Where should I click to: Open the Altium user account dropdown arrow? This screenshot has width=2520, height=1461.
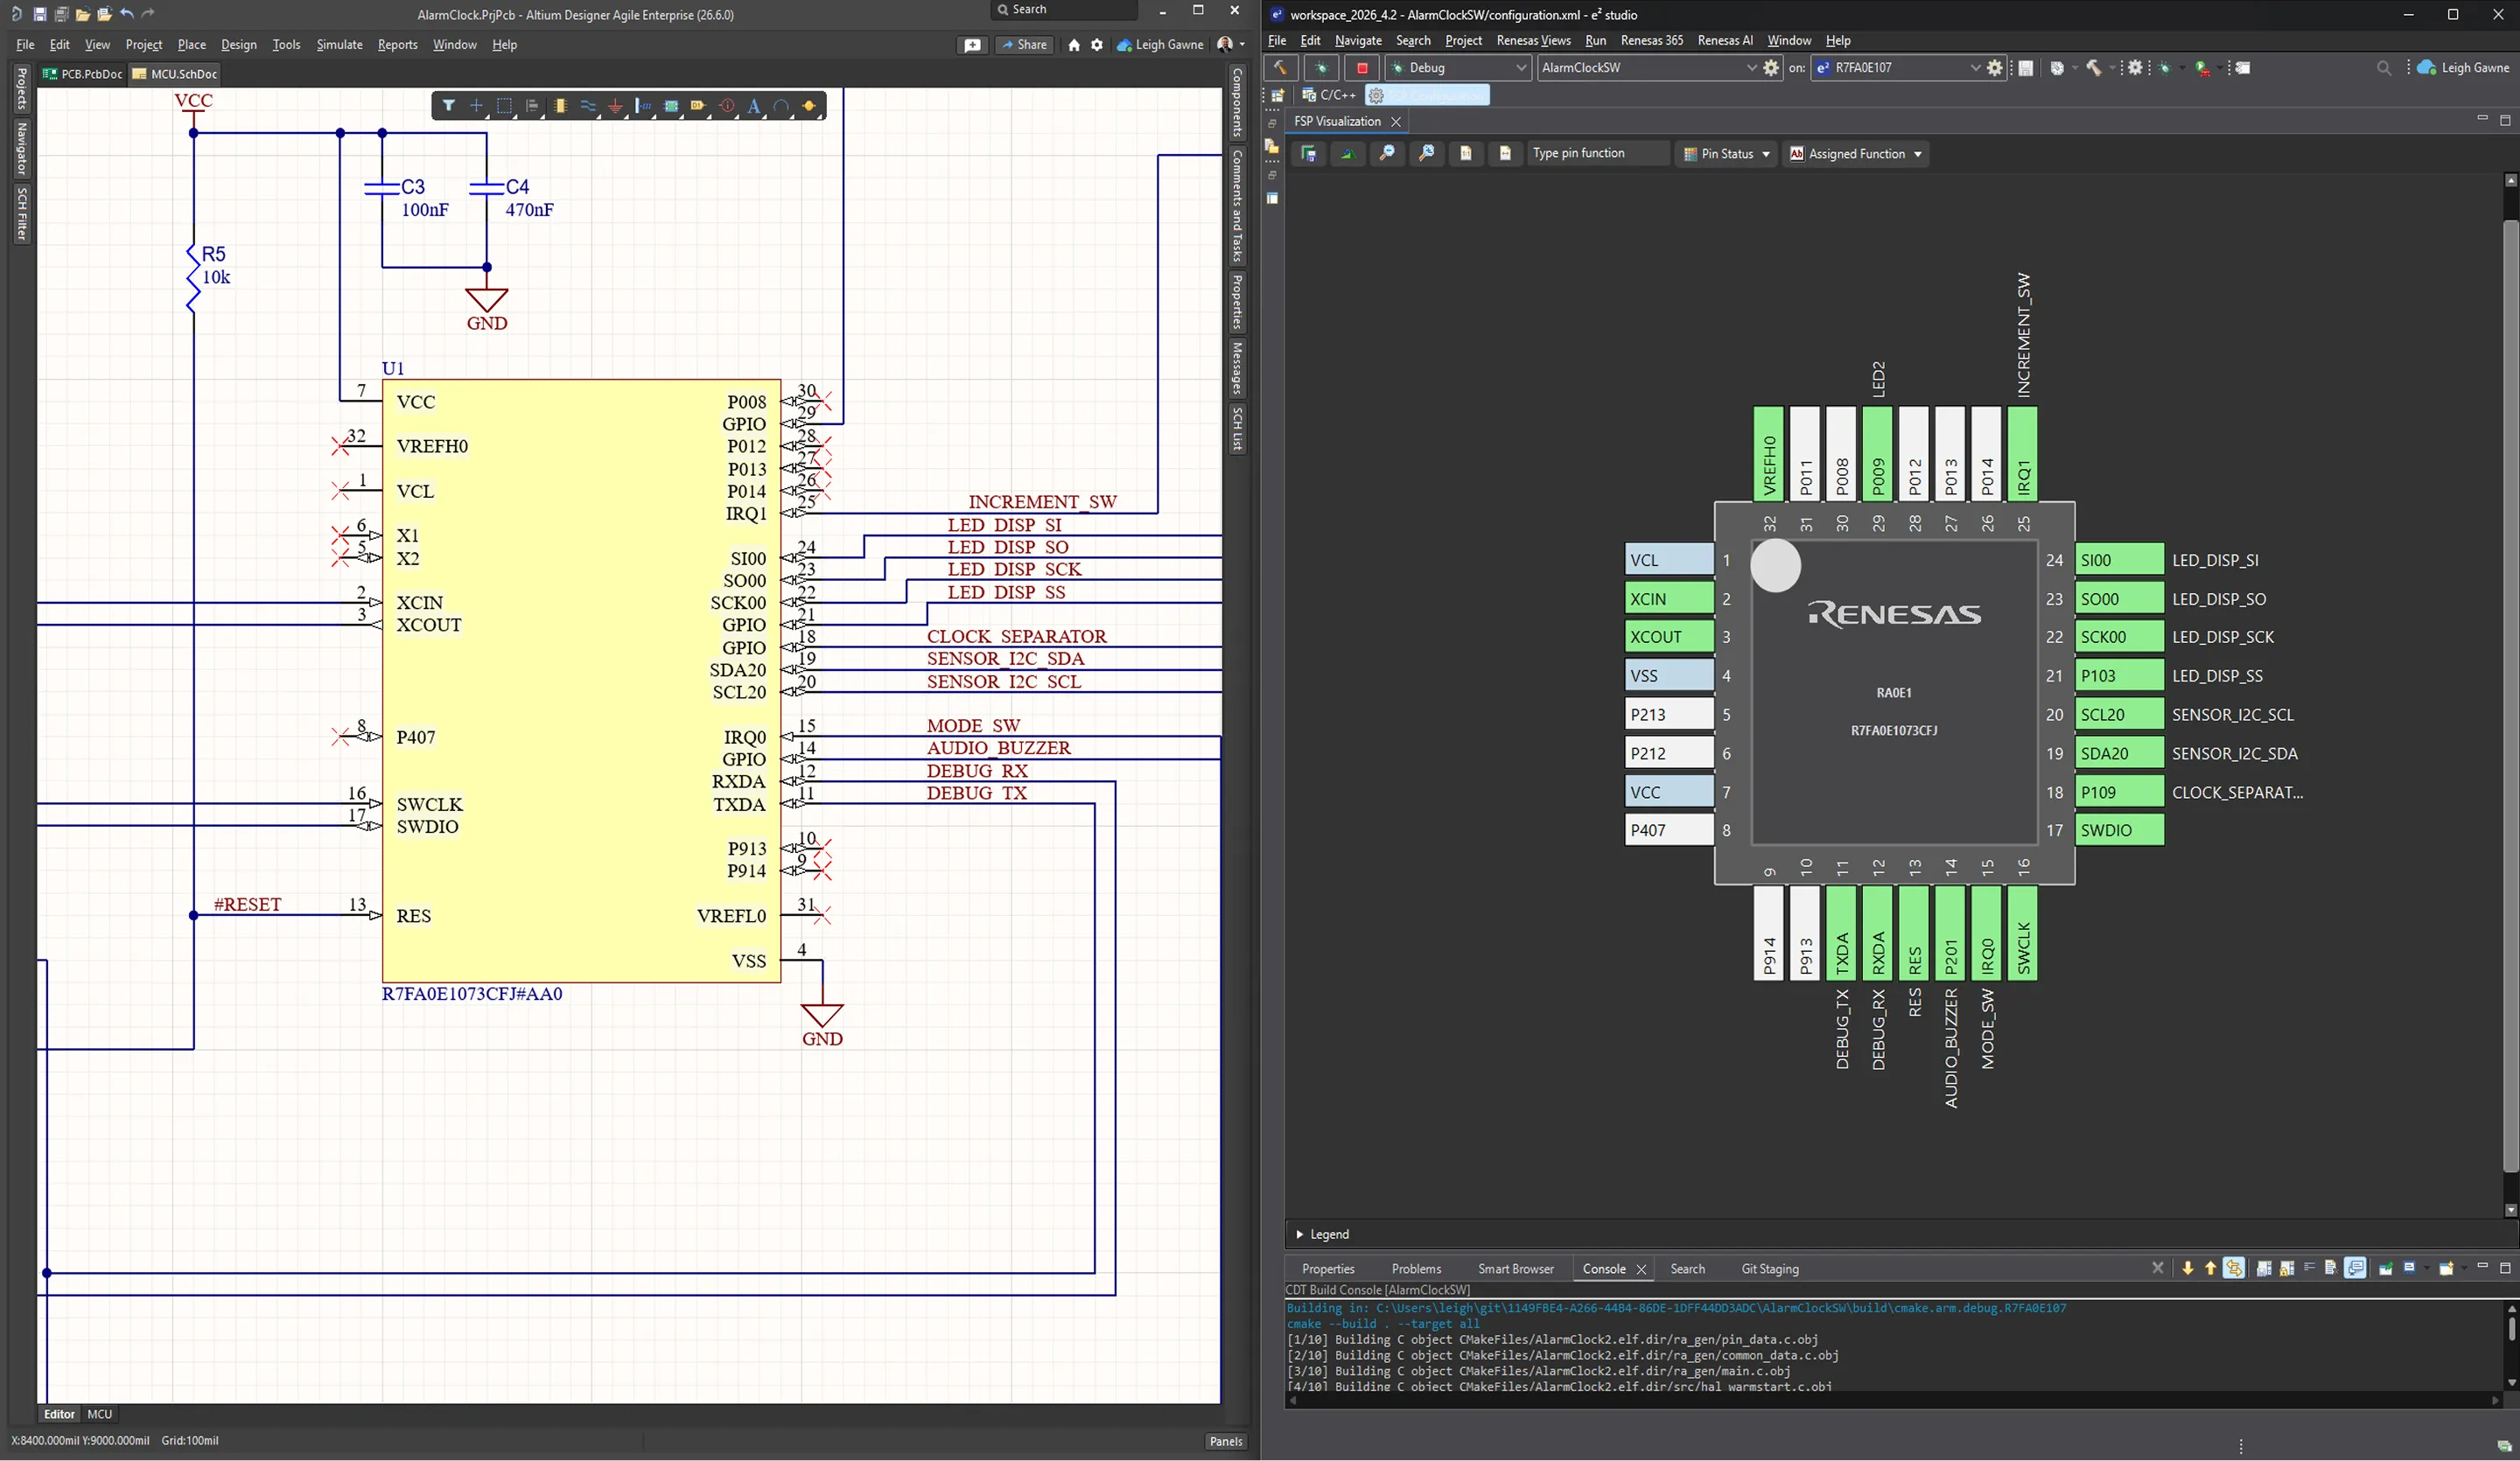[x=1242, y=45]
